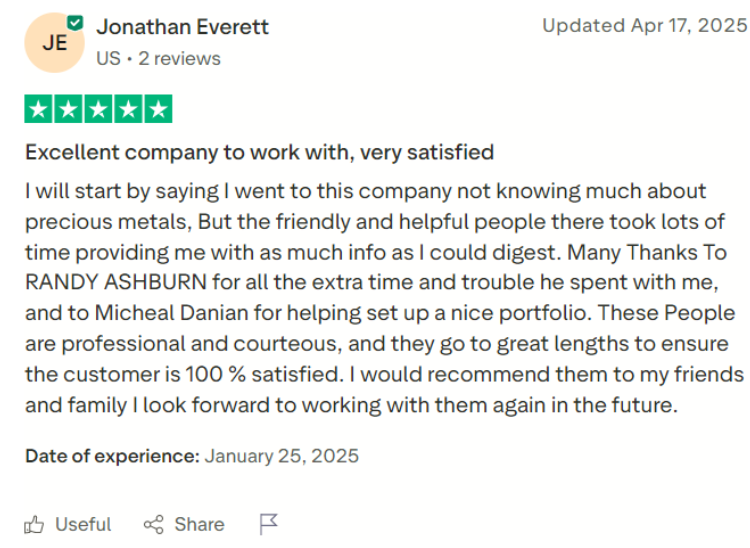
Task: Click the green verified checkmark badge
Action: (x=75, y=22)
